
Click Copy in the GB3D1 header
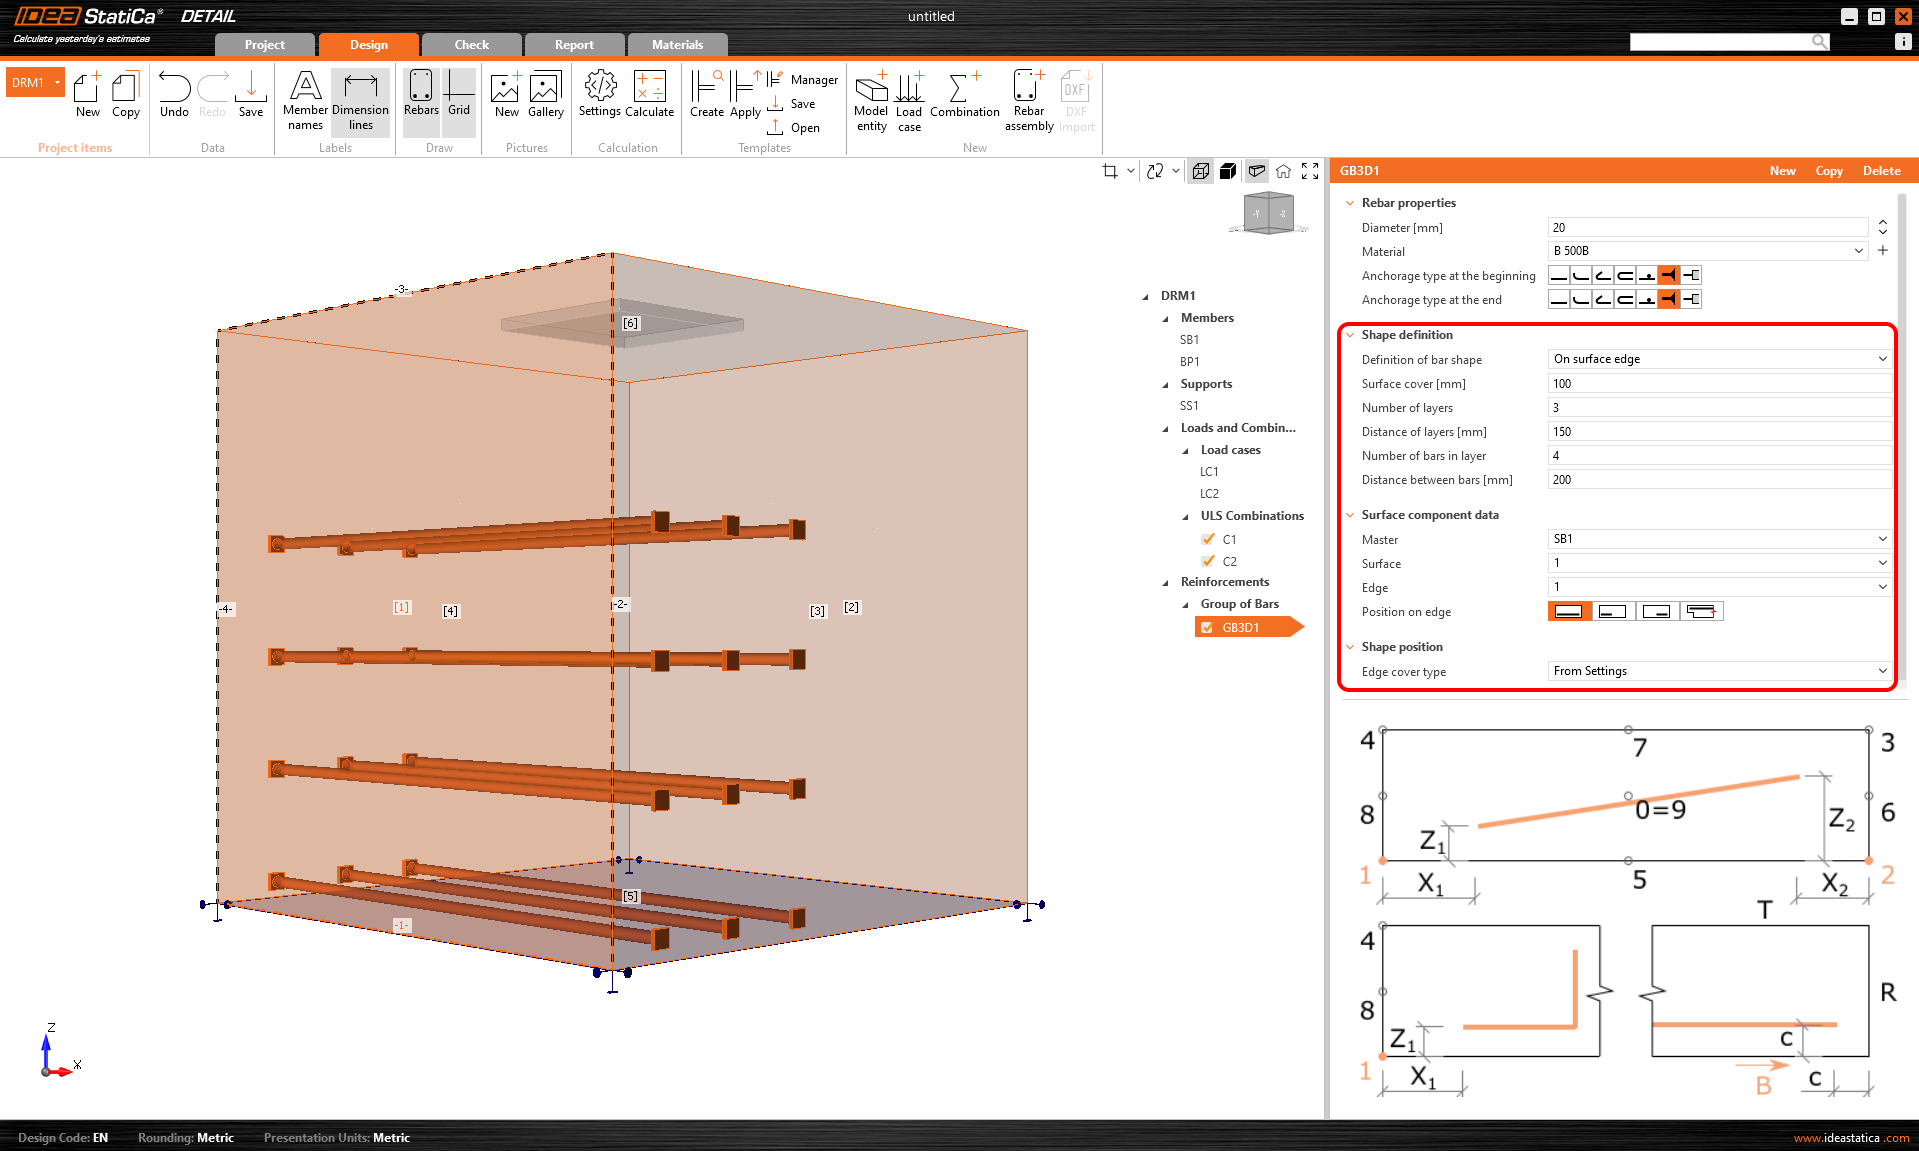(x=1828, y=171)
